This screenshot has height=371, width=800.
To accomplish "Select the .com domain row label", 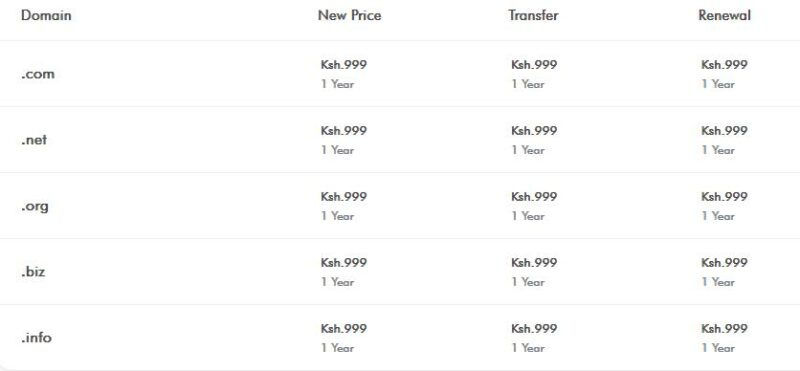I will pyautogui.click(x=38, y=75).
